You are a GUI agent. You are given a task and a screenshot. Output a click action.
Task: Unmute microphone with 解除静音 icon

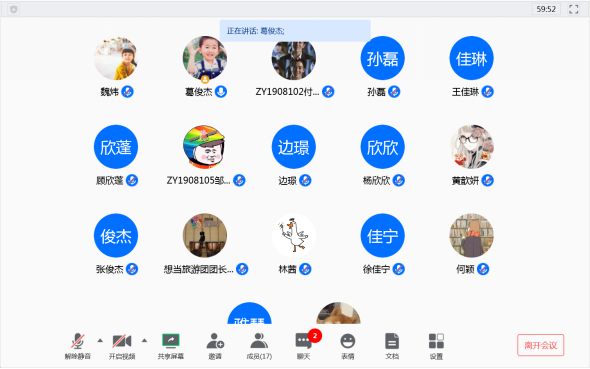click(x=78, y=346)
